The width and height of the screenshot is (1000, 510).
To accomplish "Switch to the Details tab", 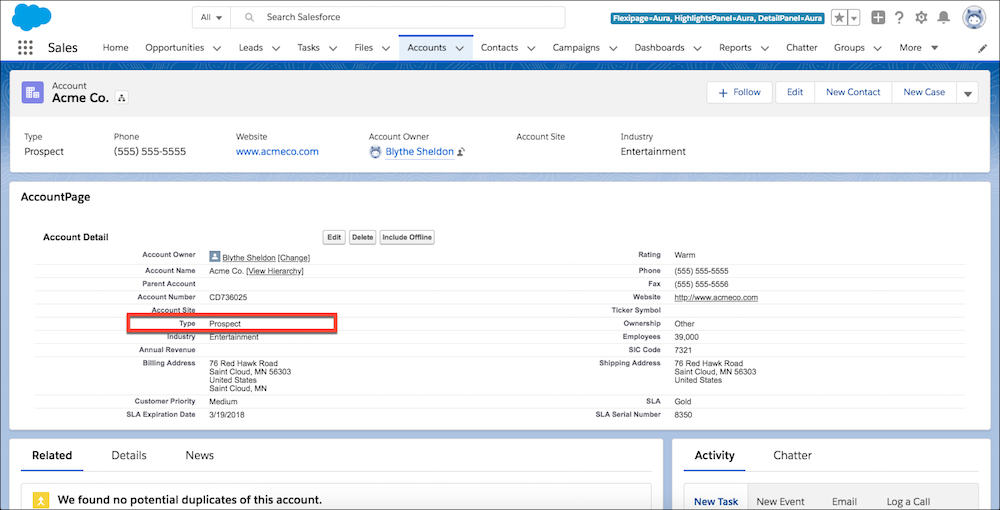I will coord(129,455).
